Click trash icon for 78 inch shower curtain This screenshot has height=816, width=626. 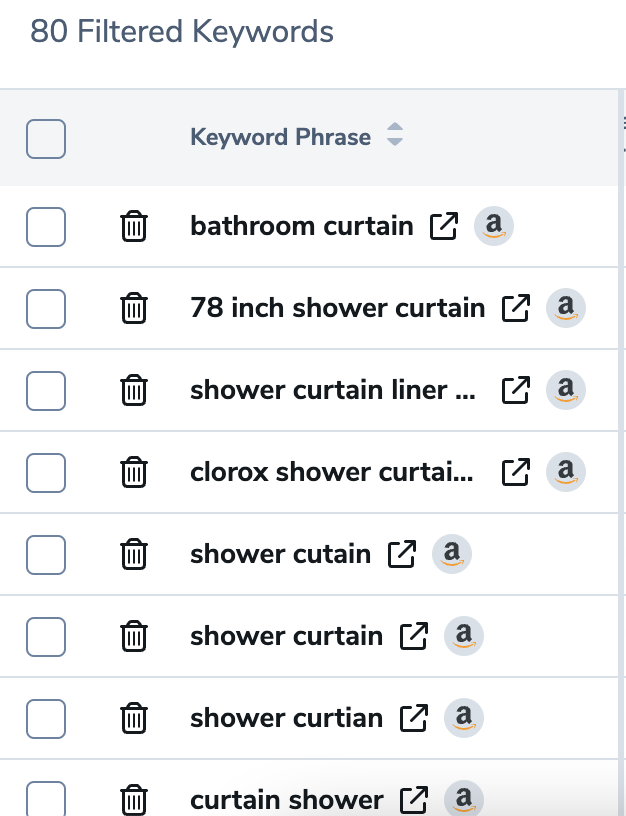[x=133, y=309]
